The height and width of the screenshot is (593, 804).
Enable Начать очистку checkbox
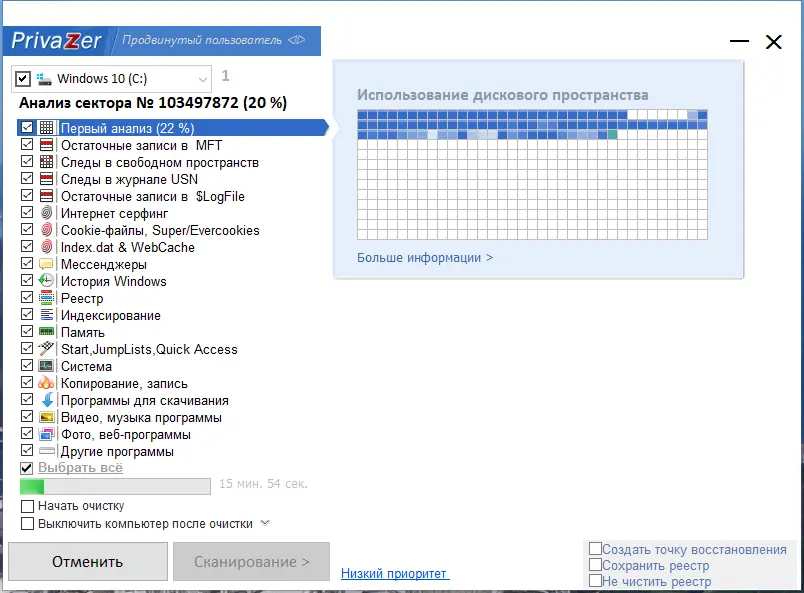click(x=27, y=506)
